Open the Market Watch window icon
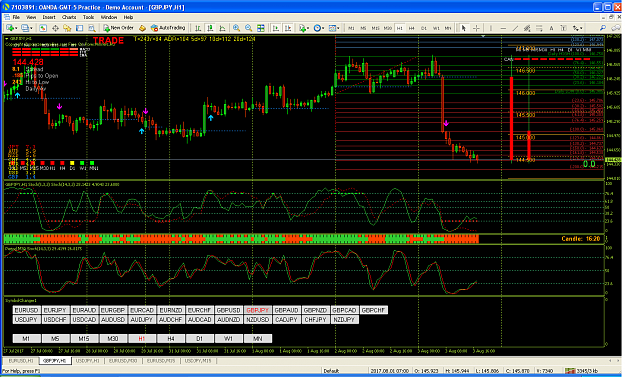Screen dimensions: 625x377 tap(43, 28)
